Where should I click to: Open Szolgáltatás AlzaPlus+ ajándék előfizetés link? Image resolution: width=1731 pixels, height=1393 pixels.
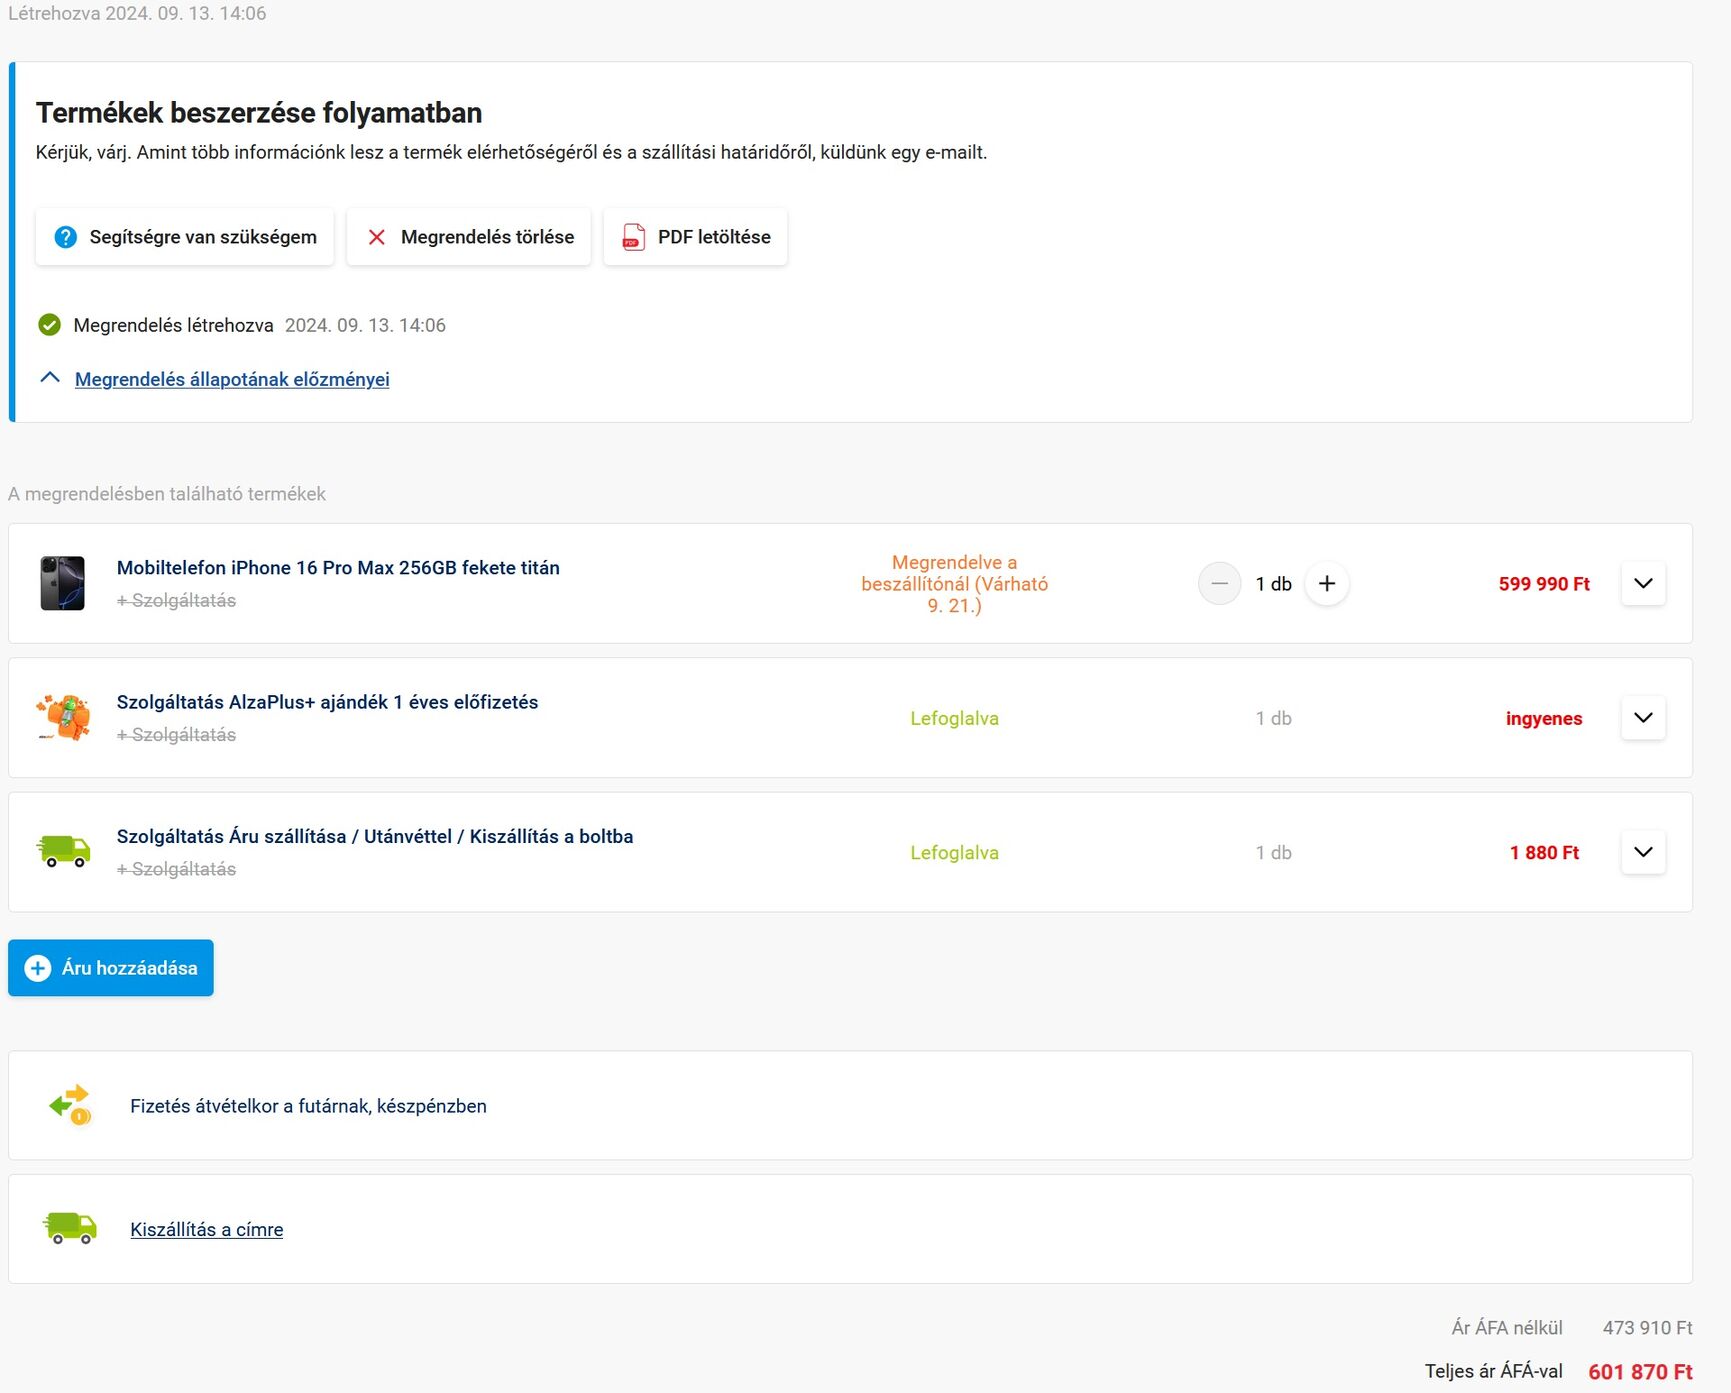coord(327,702)
